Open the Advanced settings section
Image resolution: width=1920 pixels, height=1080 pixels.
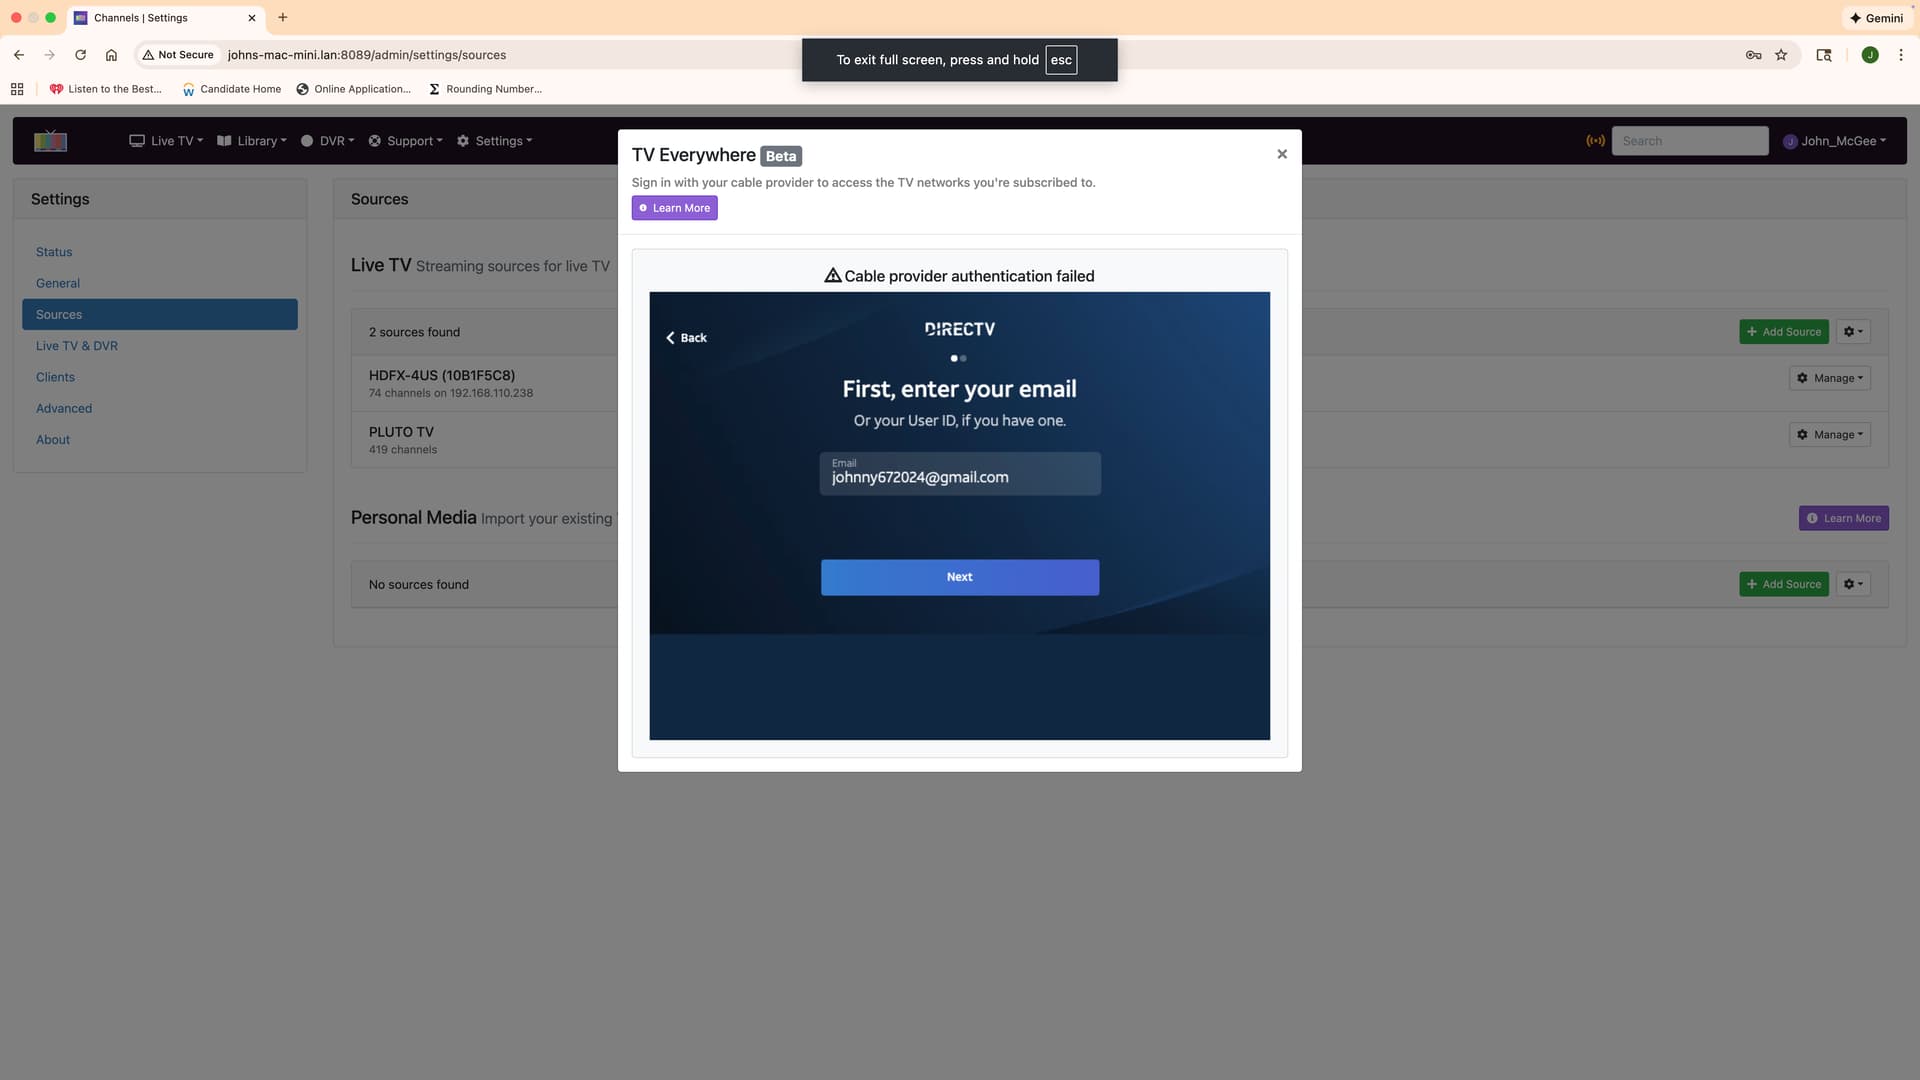tap(64, 408)
